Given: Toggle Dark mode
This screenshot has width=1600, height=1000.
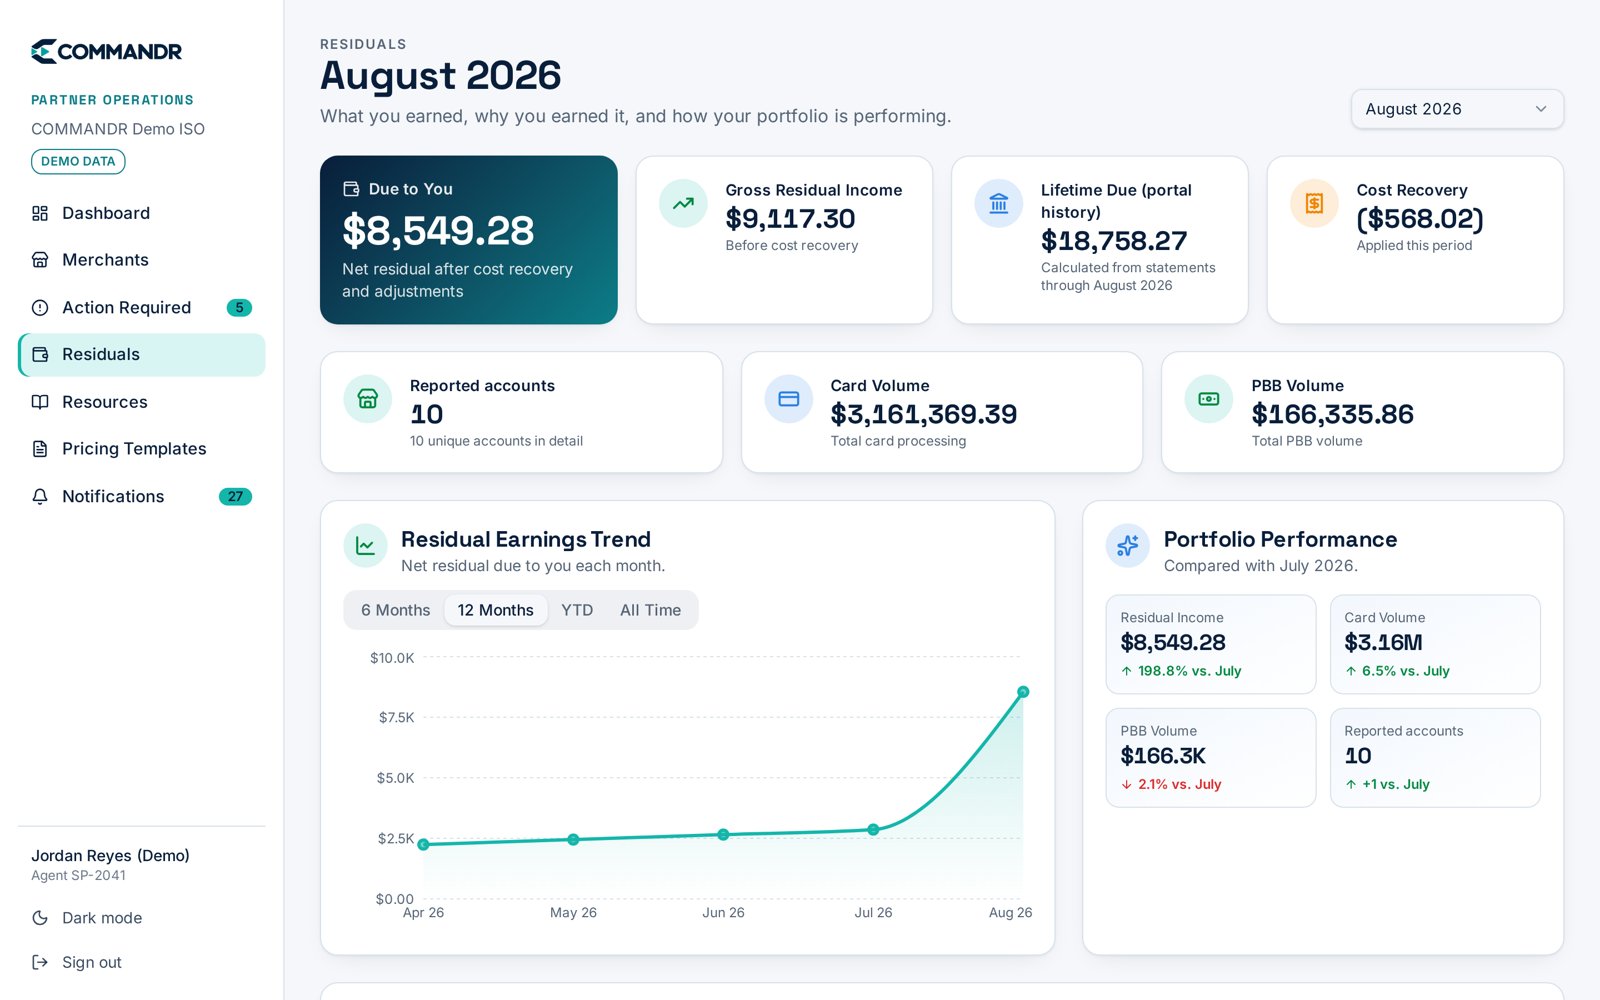Looking at the screenshot, I should [141, 918].
